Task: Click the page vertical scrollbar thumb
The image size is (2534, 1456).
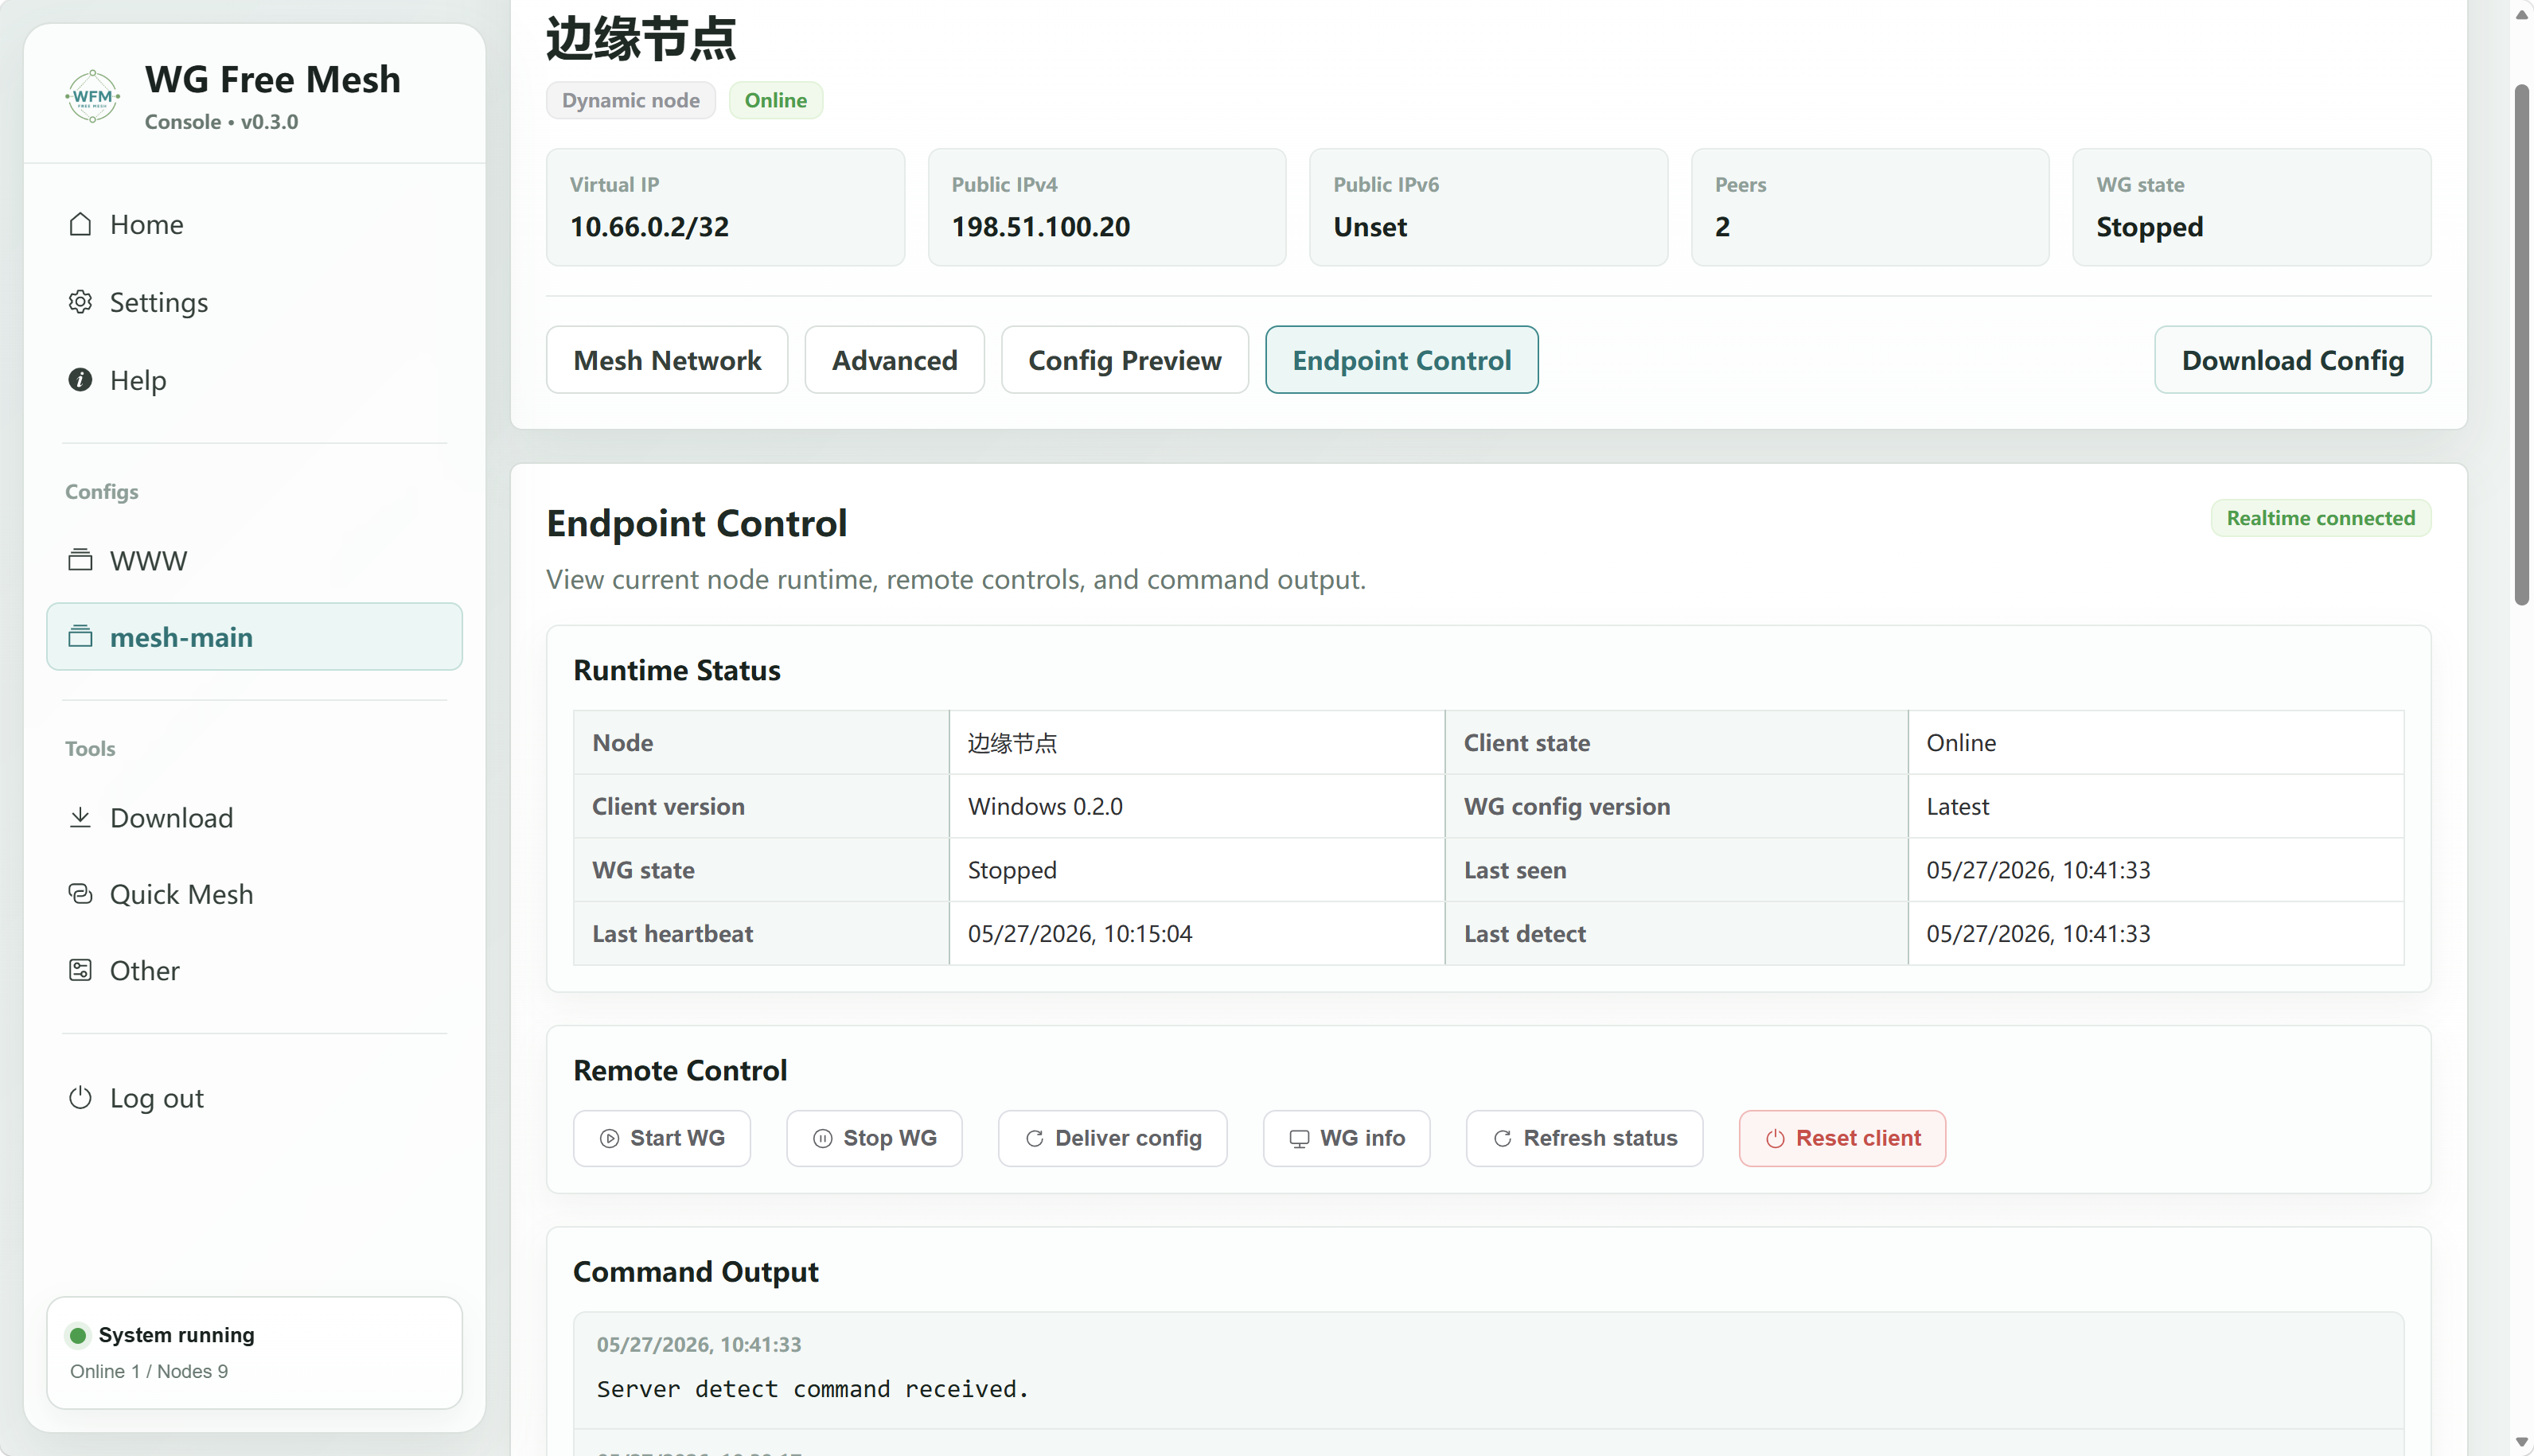Action: [x=2521, y=345]
